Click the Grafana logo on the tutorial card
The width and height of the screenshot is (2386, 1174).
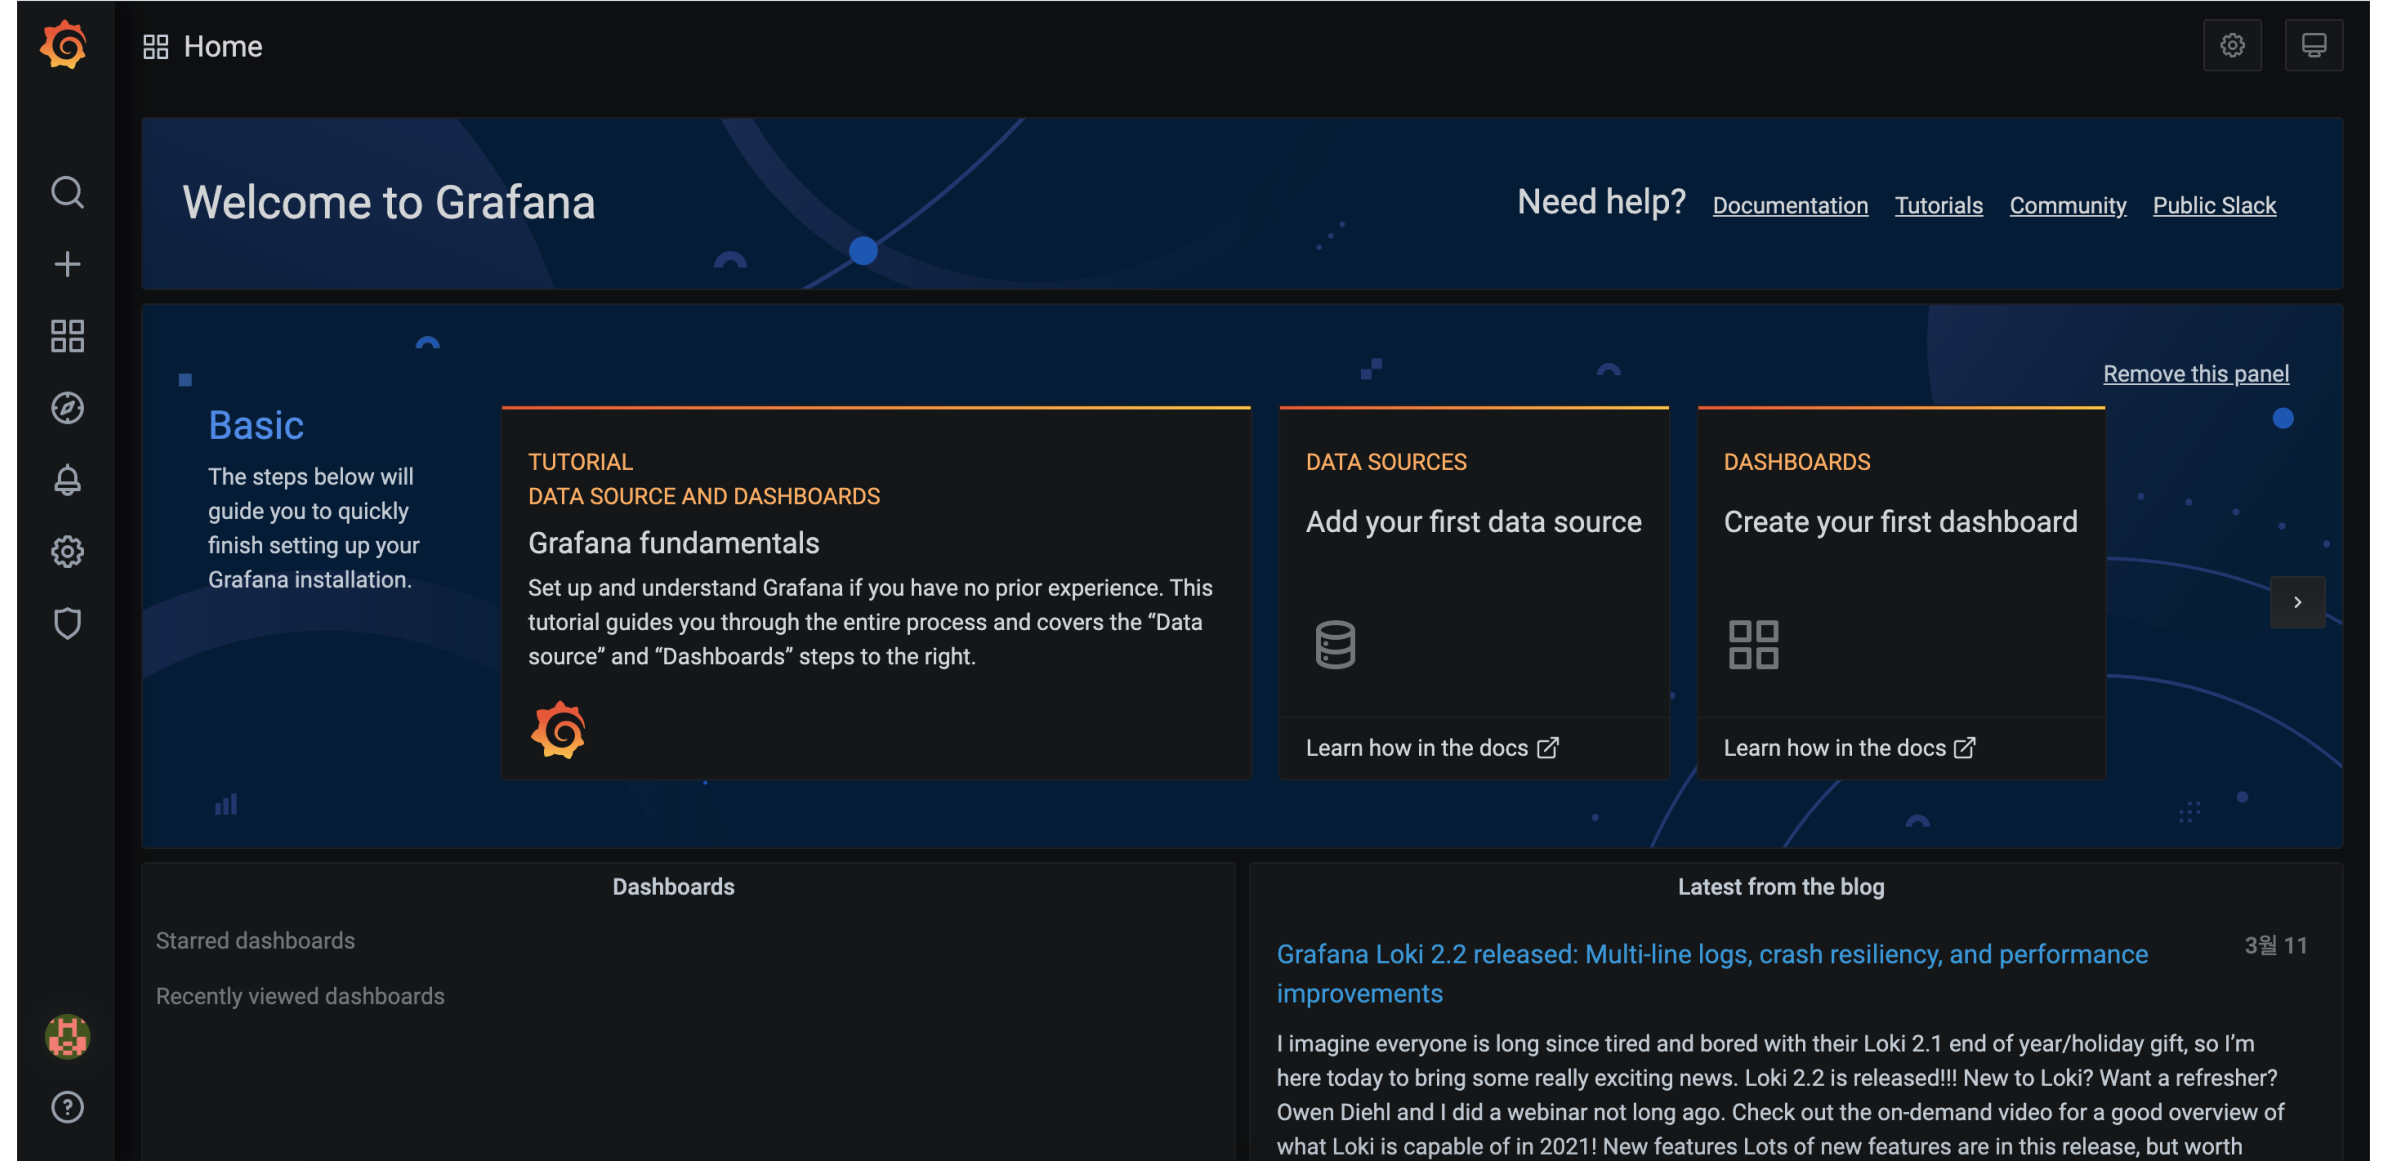coord(558,730)
